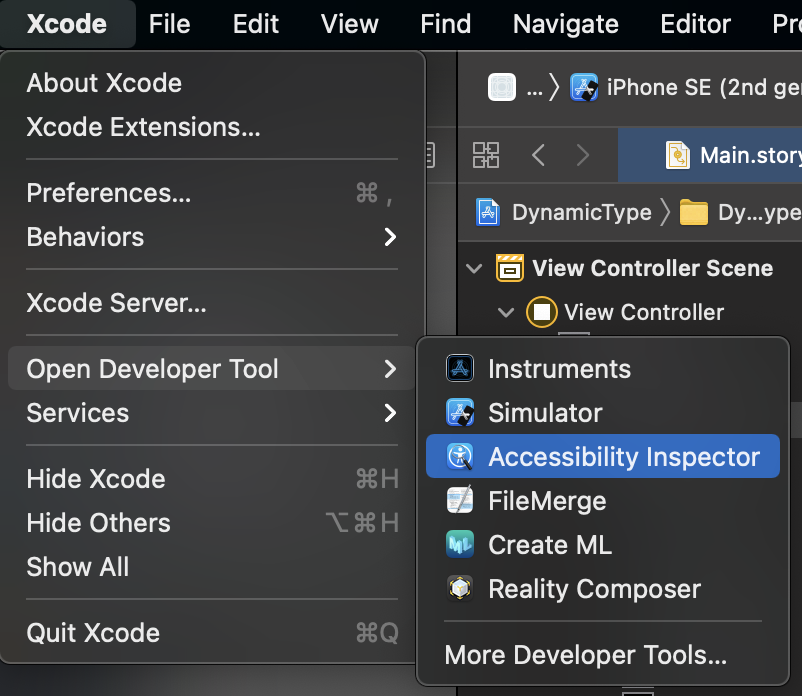The image size is (802, 696).
Task: Collapse the View Controller Scene disclosure arrow
Action: click(x=474, y=268)
